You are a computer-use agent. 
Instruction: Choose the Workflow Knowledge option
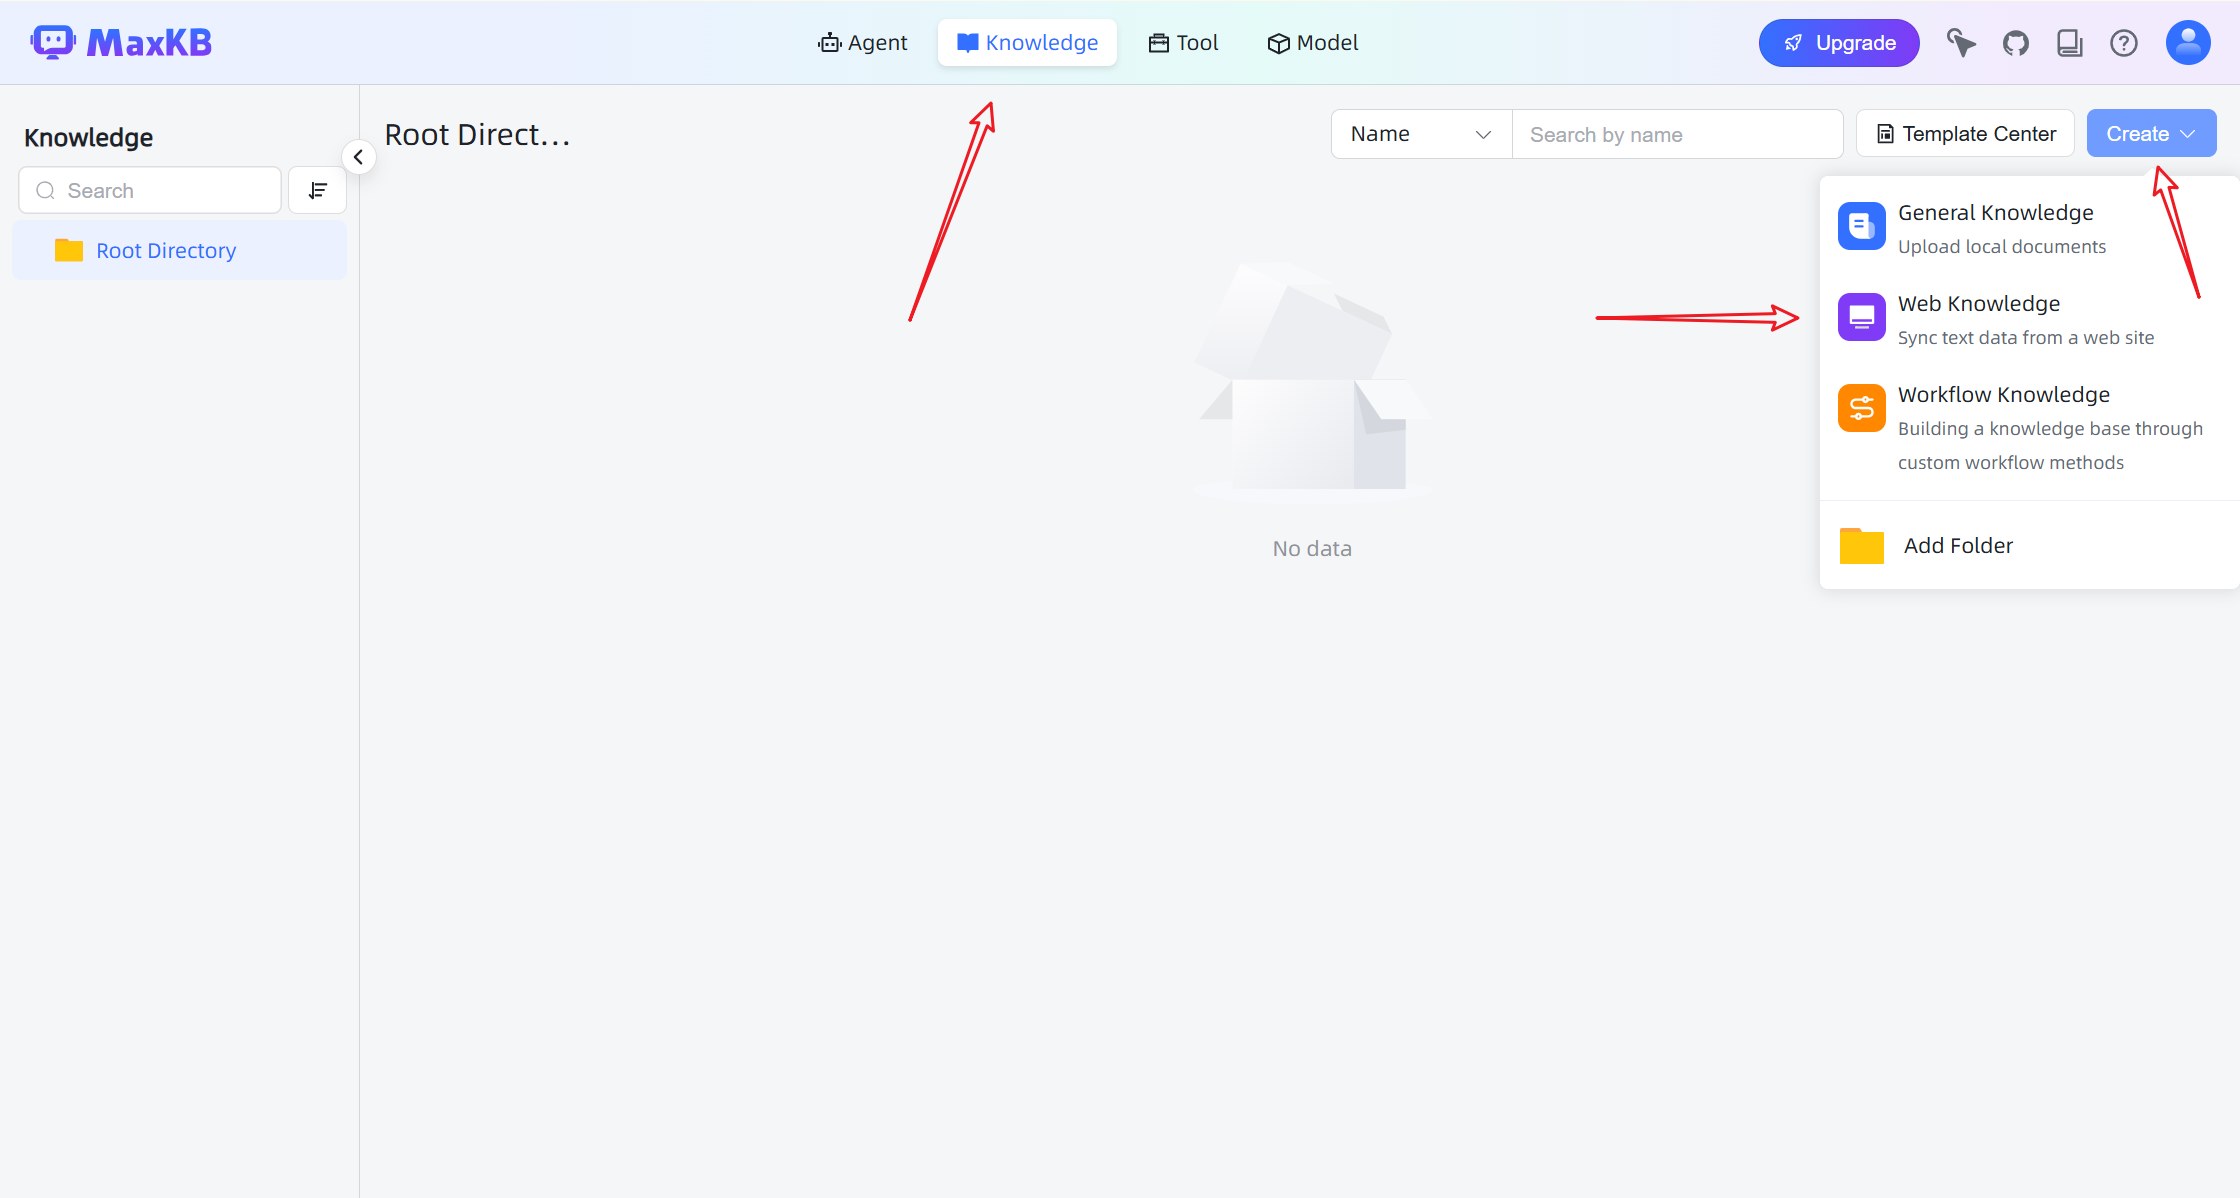(x=2003, y=395)
